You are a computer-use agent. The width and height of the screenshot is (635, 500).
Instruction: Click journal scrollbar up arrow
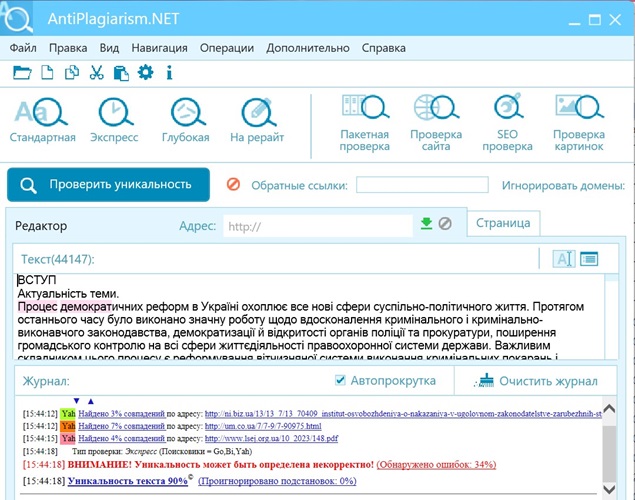click(x=609, y=409)
